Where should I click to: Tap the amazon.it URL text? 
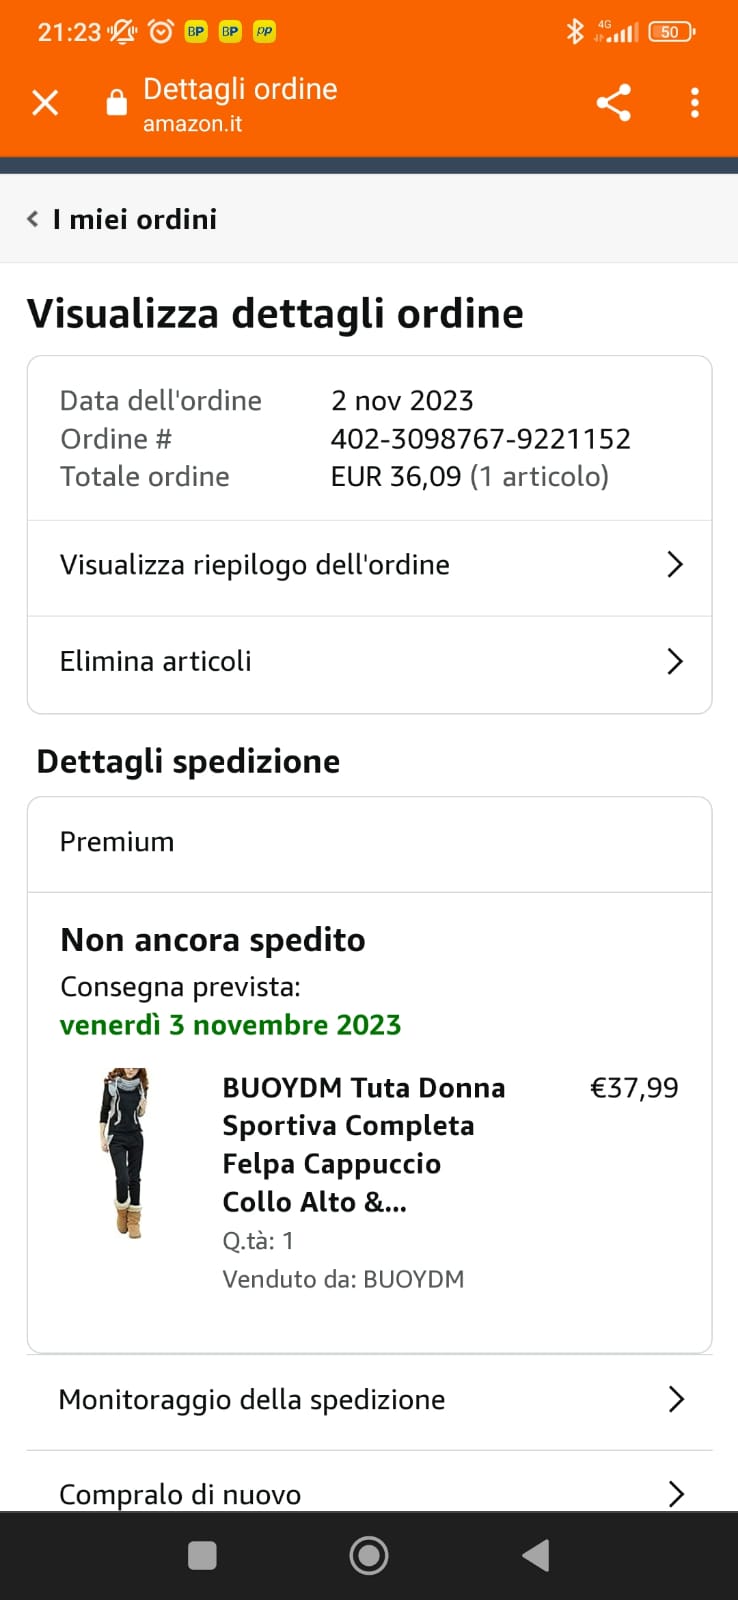pos(192,124)
